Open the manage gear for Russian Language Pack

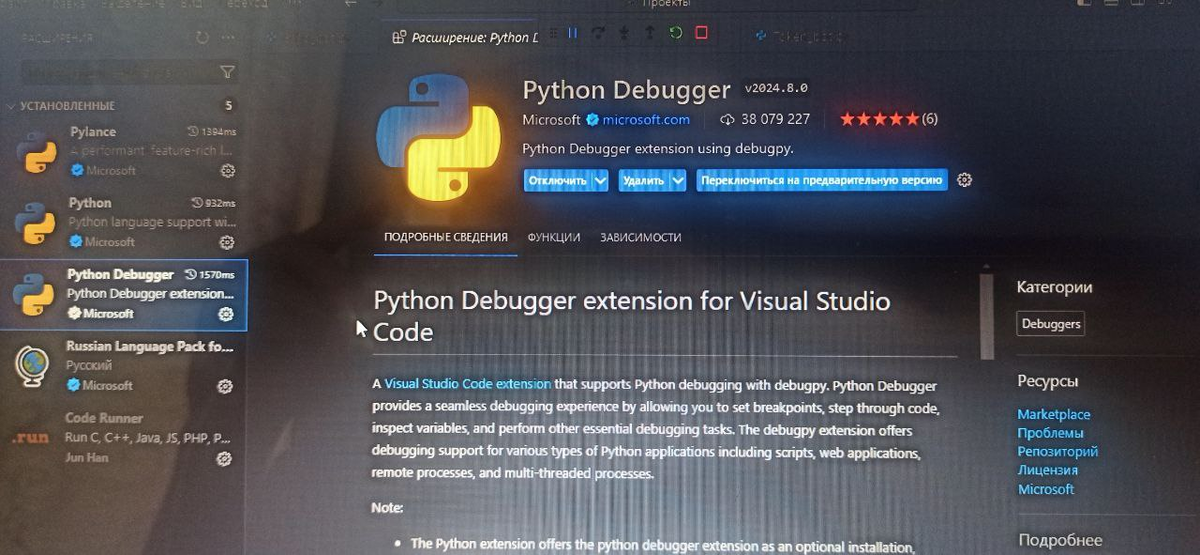[x=225, y=387]
